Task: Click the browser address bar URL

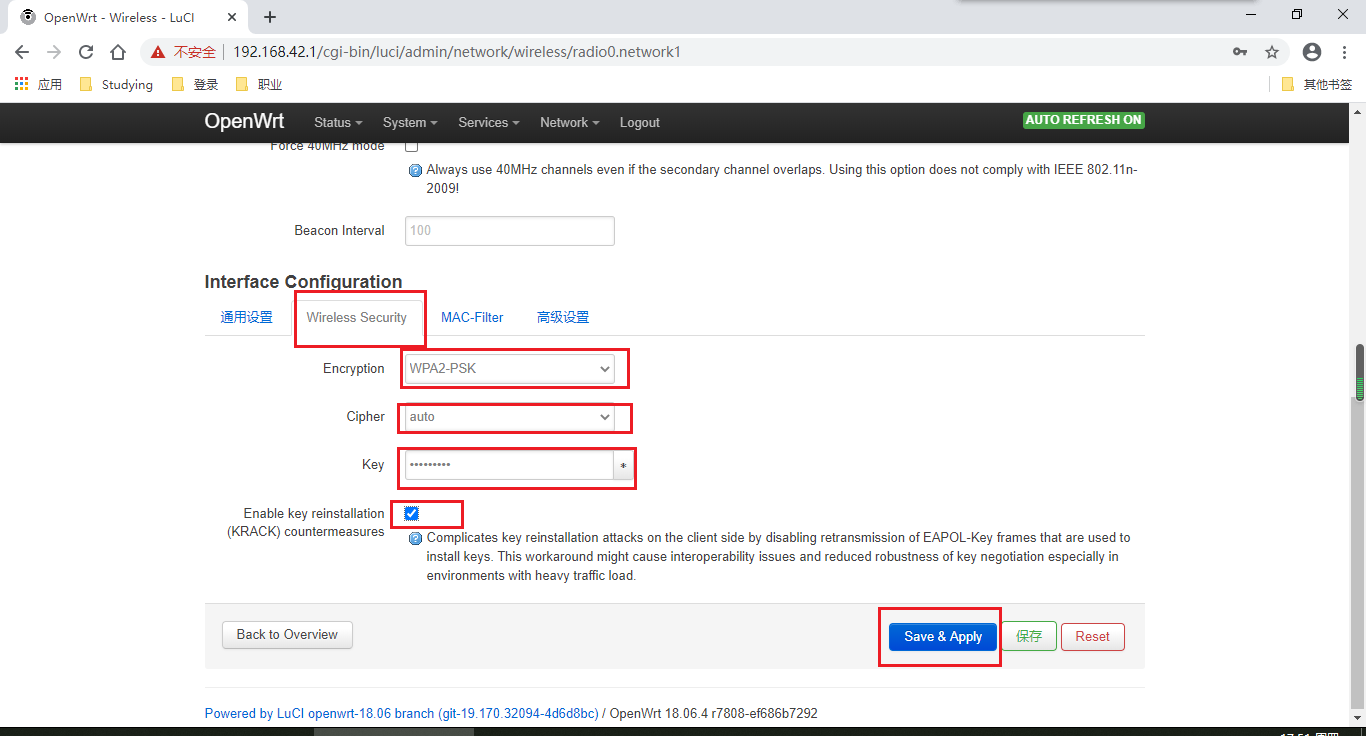Action: pyautogui.click(x=457, y=52)
